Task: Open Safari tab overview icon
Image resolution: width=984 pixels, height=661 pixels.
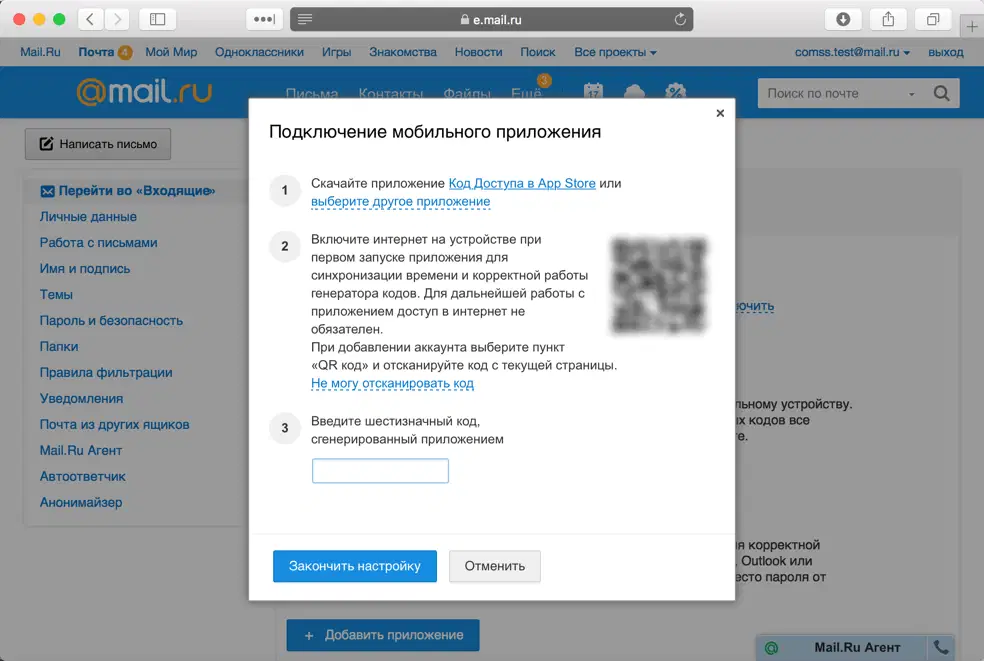Action: tap(932, 19)
